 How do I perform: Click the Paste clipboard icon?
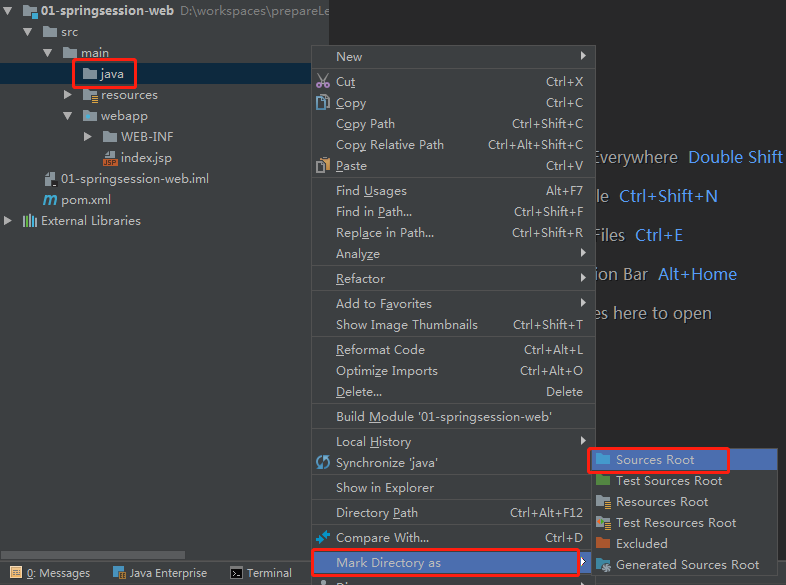point(322,166)
